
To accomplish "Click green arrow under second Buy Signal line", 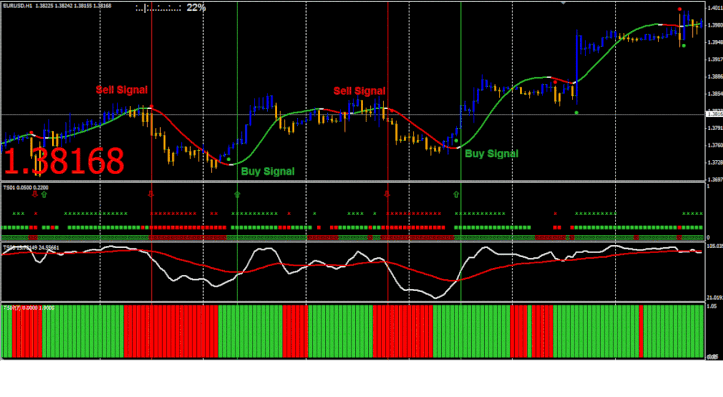I will click(456, 195).
